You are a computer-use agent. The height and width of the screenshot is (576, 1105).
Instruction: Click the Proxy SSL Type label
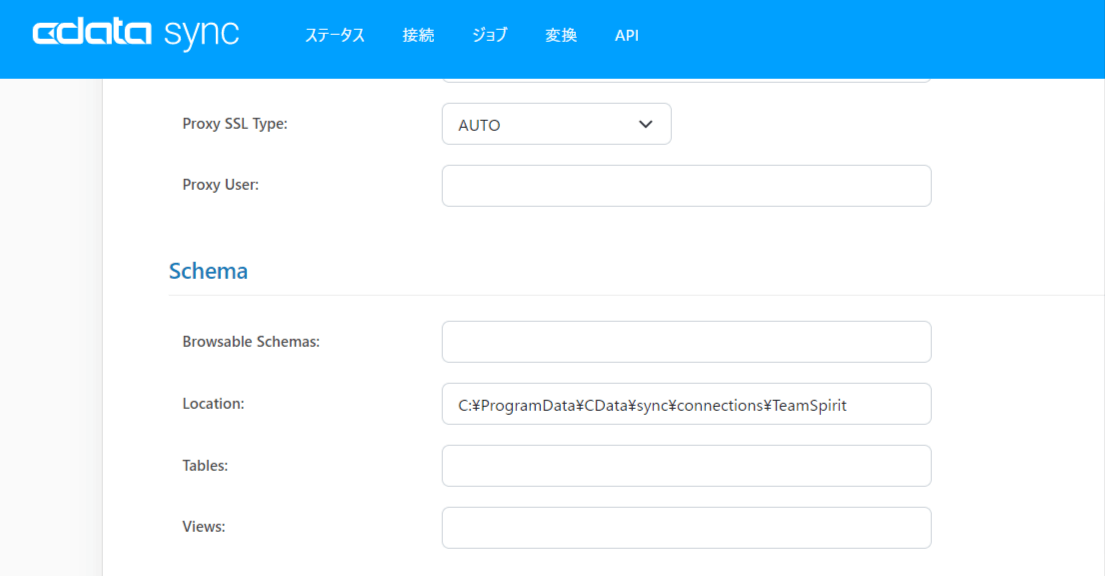pyautogui.click(x=235, y=123)
